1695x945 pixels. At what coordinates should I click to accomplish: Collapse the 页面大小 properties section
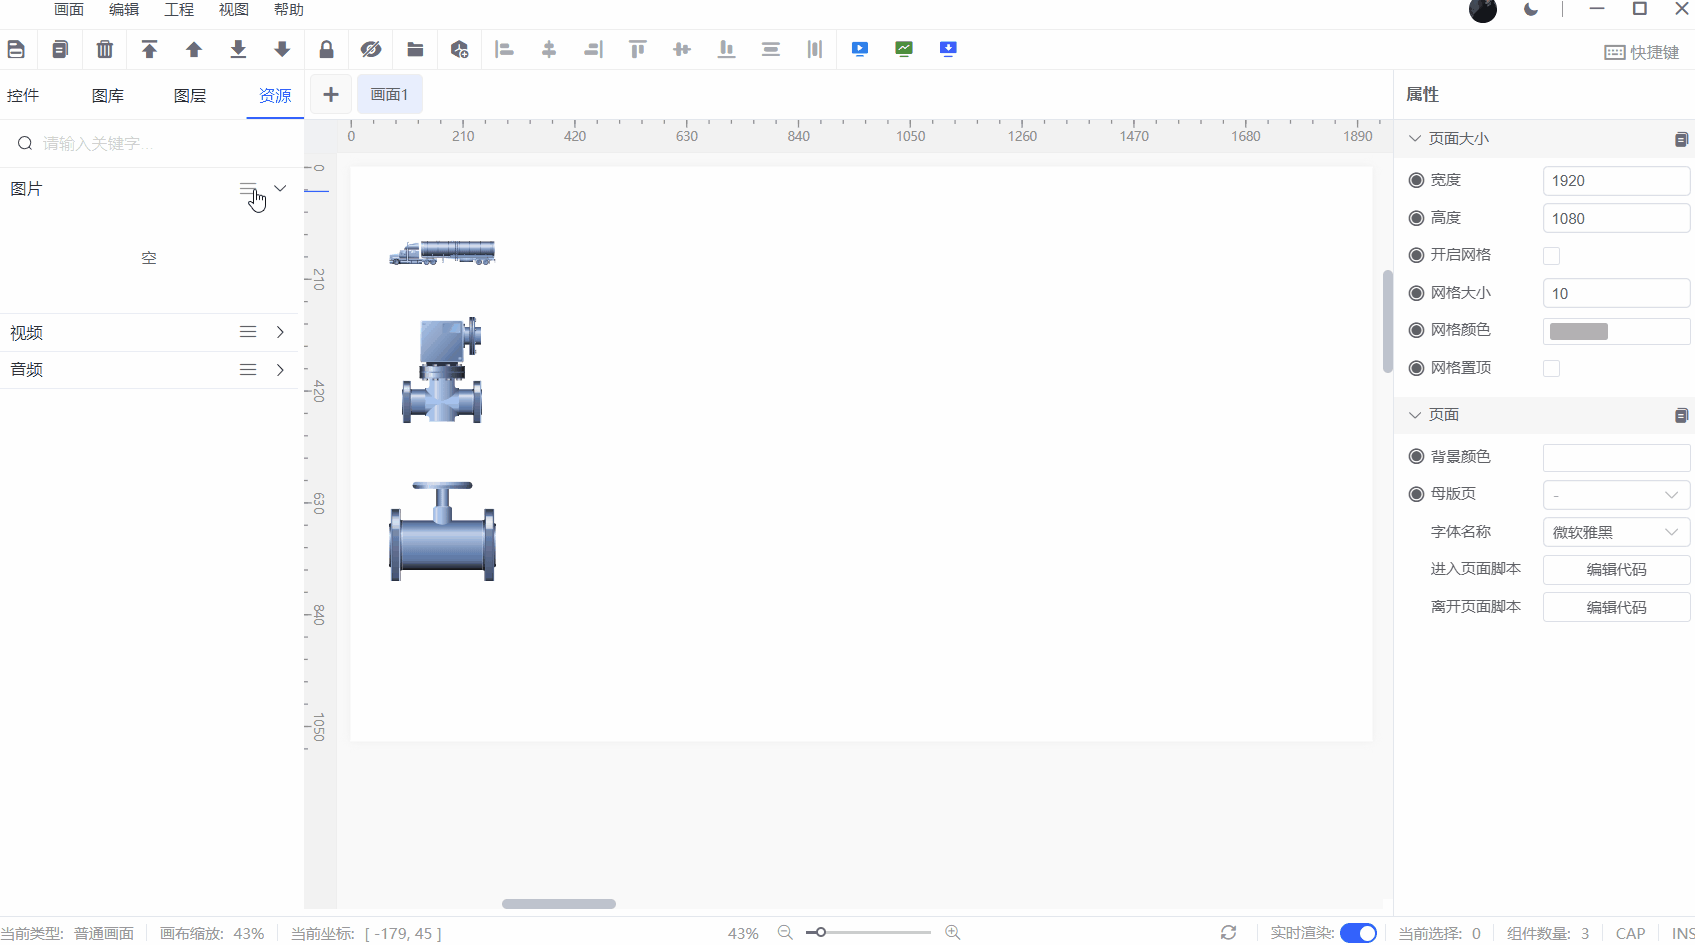1415,139
